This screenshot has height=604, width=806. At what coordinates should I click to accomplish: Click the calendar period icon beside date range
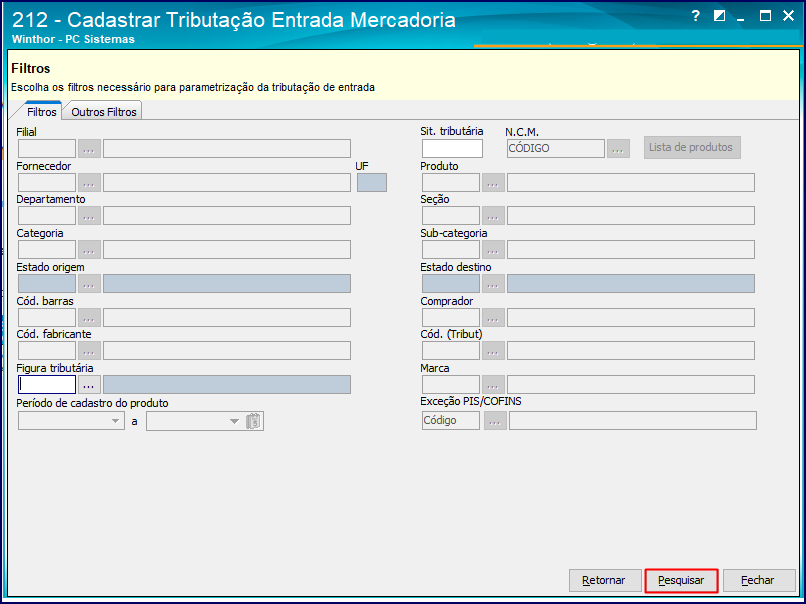click(x=254, y=422)
